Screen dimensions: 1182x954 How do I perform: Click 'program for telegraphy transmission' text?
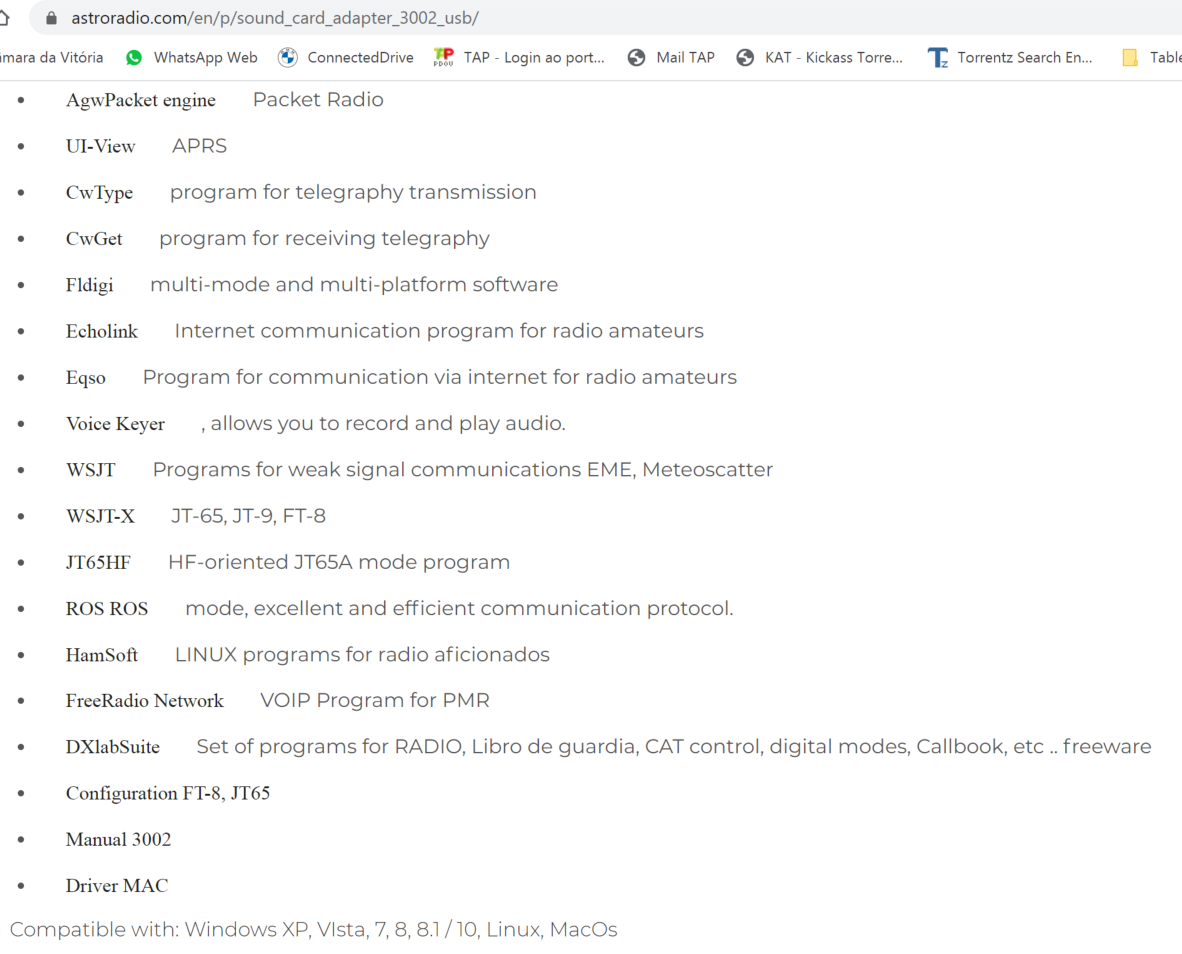[x=353, y=192]
